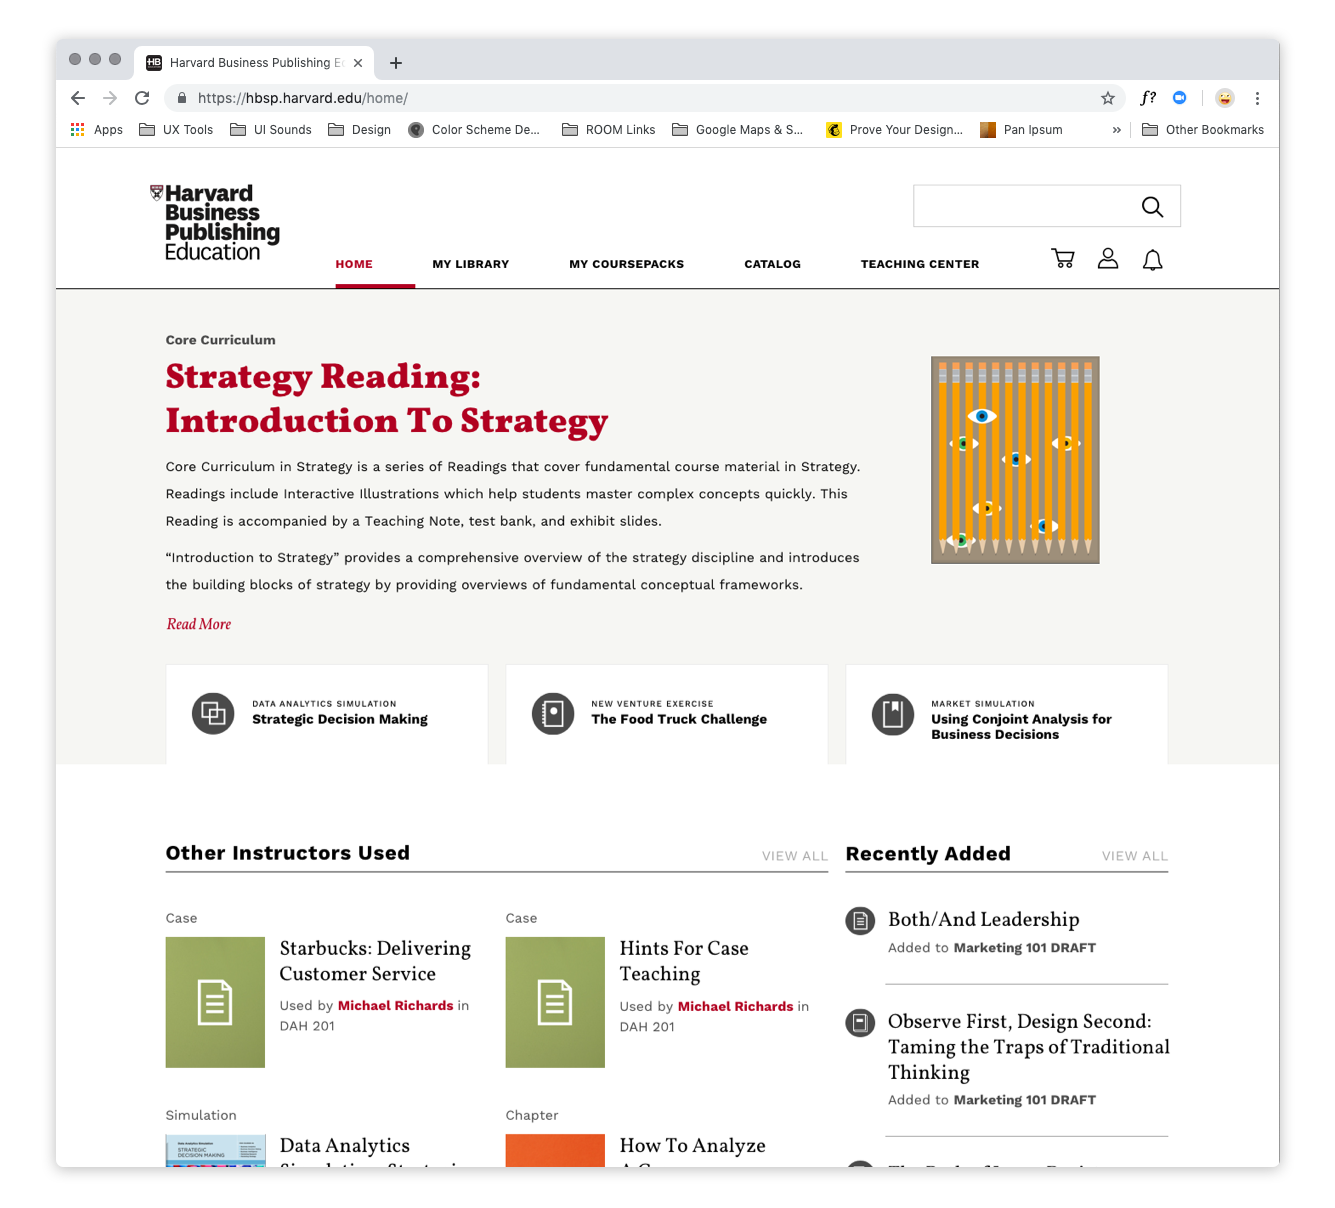Image resolution: width=1335 pixels, height=1208 pixels.
Task: Click the Starbucks case green thumbnail
Action: (215, 1002)
